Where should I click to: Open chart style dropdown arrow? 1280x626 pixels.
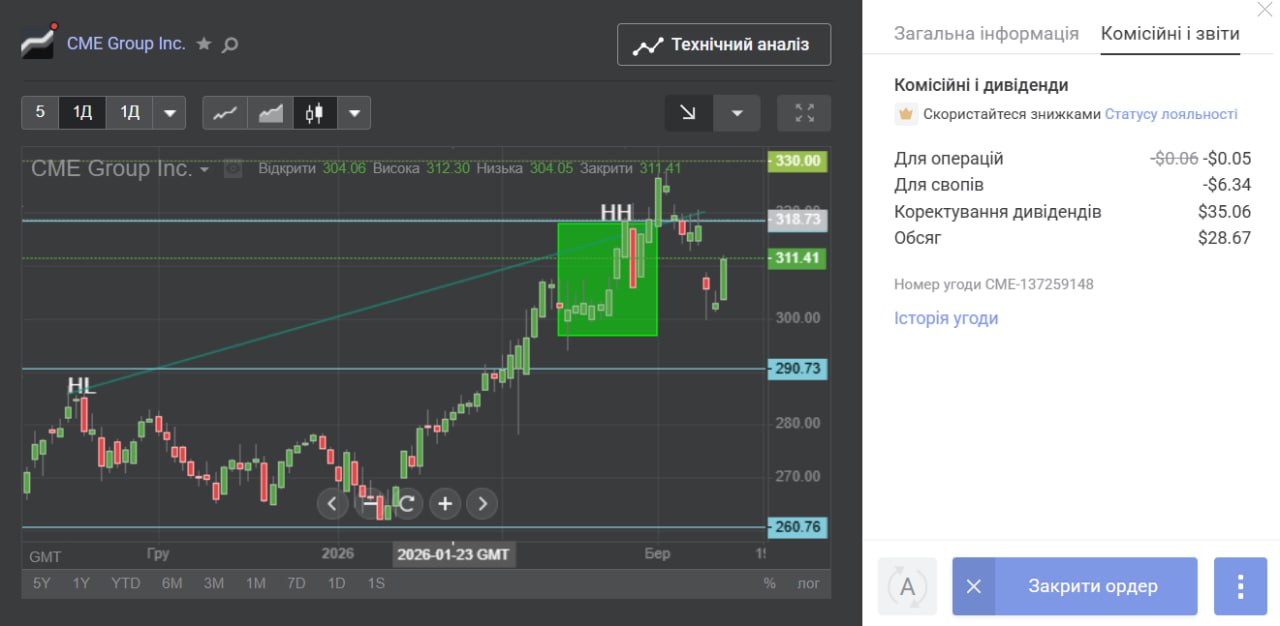[354, 113]
